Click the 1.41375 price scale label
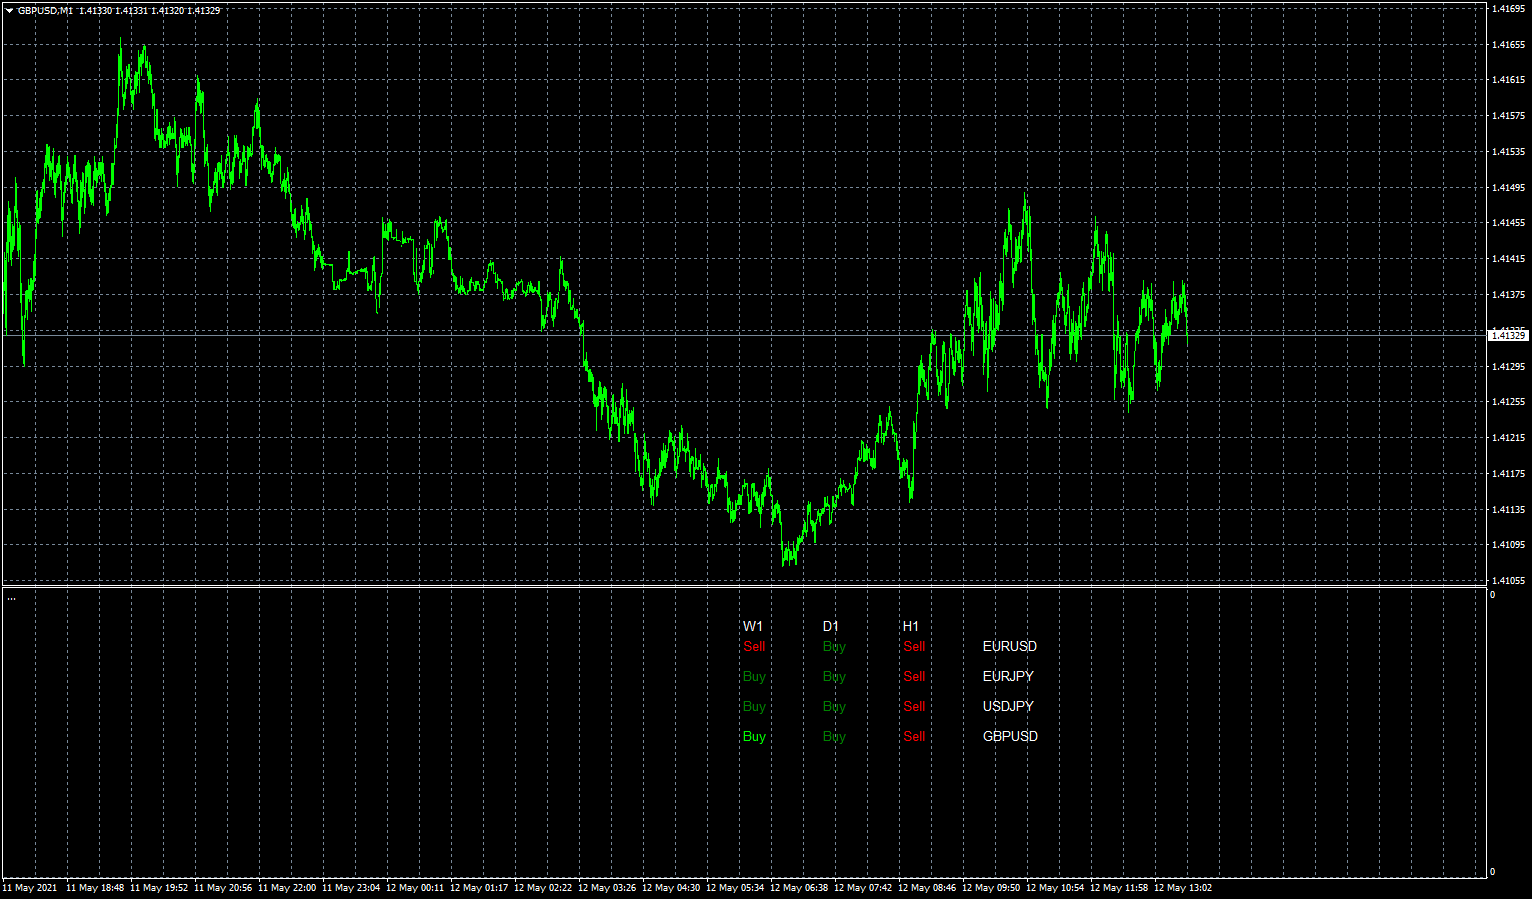Screen dimensions: 1532x899 pyautogui.click(x=1508, y=294)
